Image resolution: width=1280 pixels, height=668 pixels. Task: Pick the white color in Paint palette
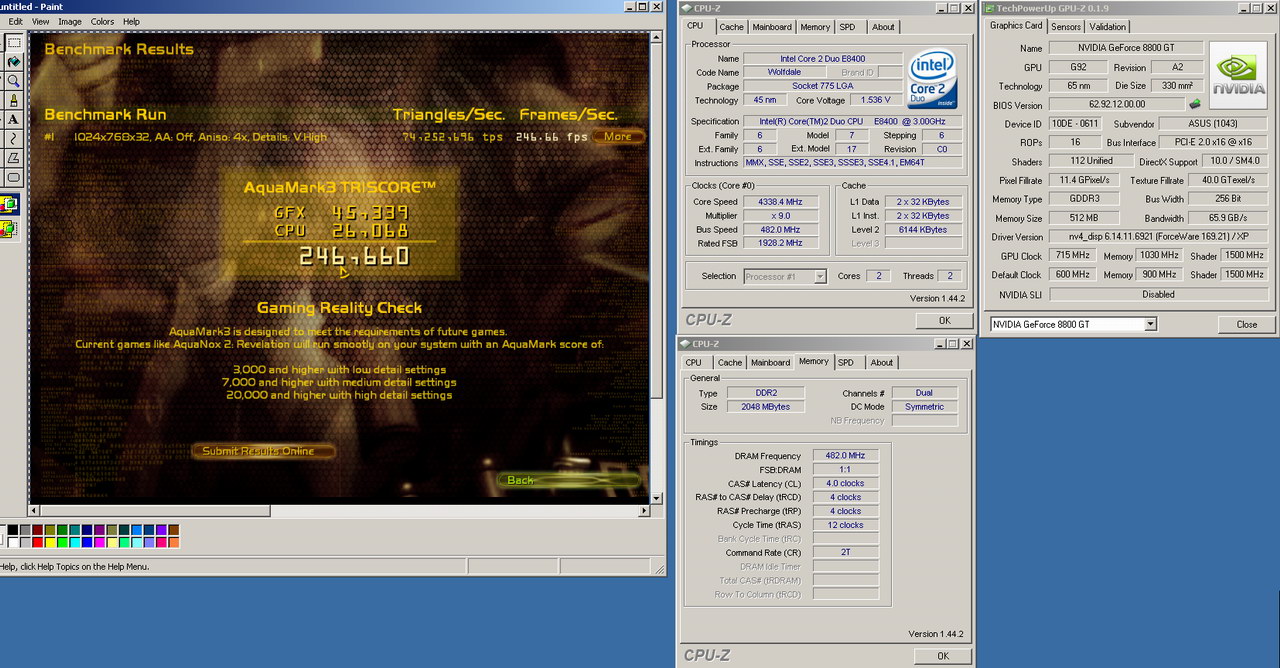click(13, 542)
